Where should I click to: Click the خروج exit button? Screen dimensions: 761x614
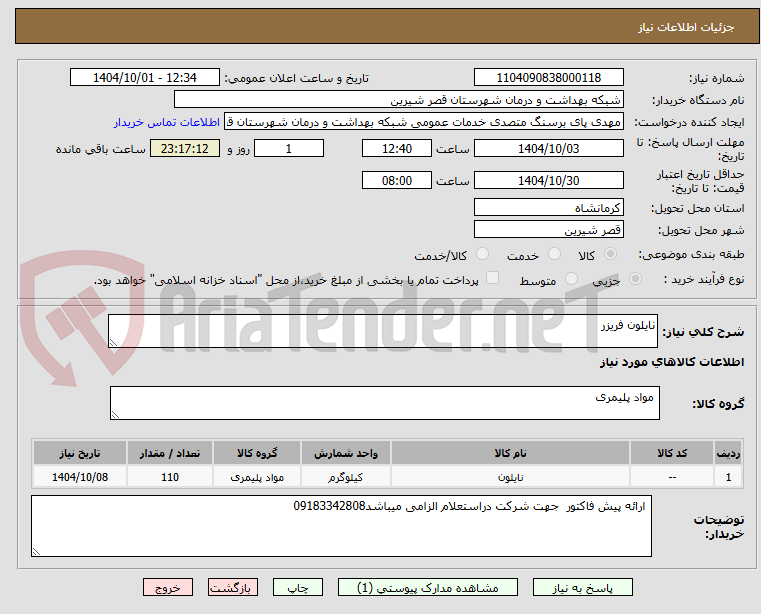pyautogui.click(x=167, y=587)
